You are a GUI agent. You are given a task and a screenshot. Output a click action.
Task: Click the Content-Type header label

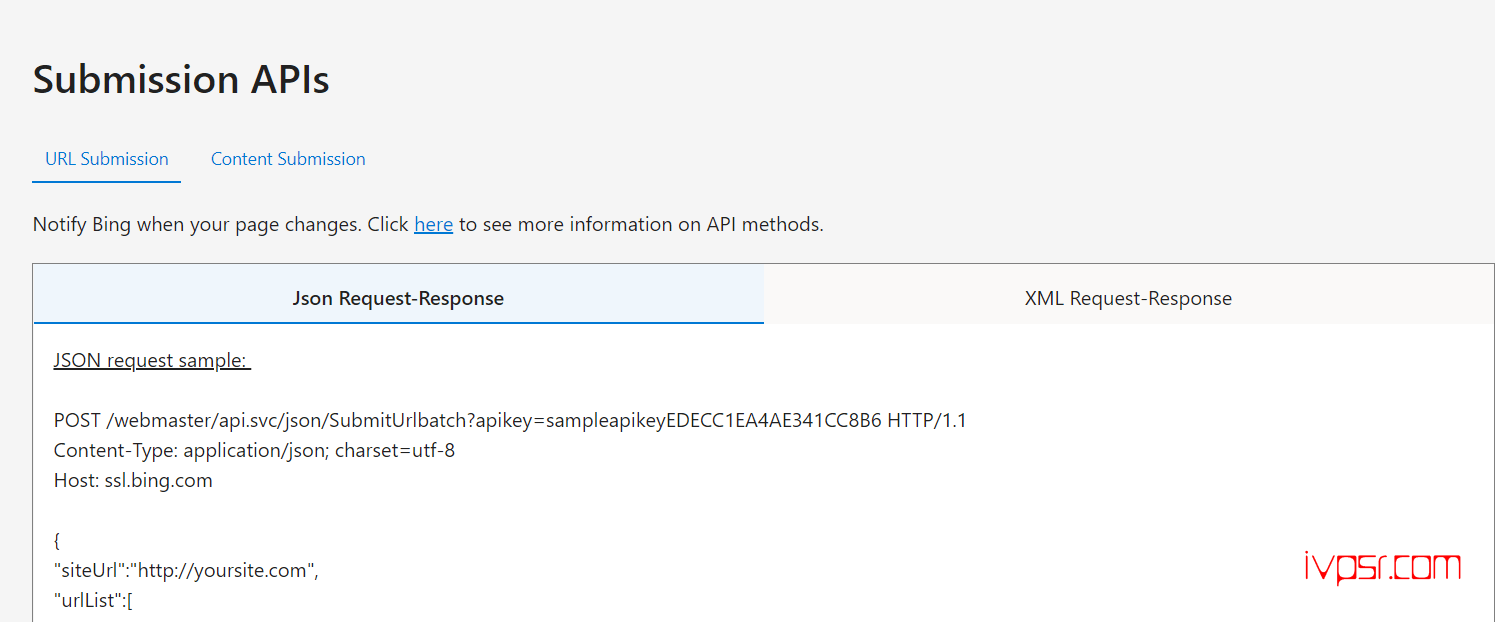coord(116,450)
